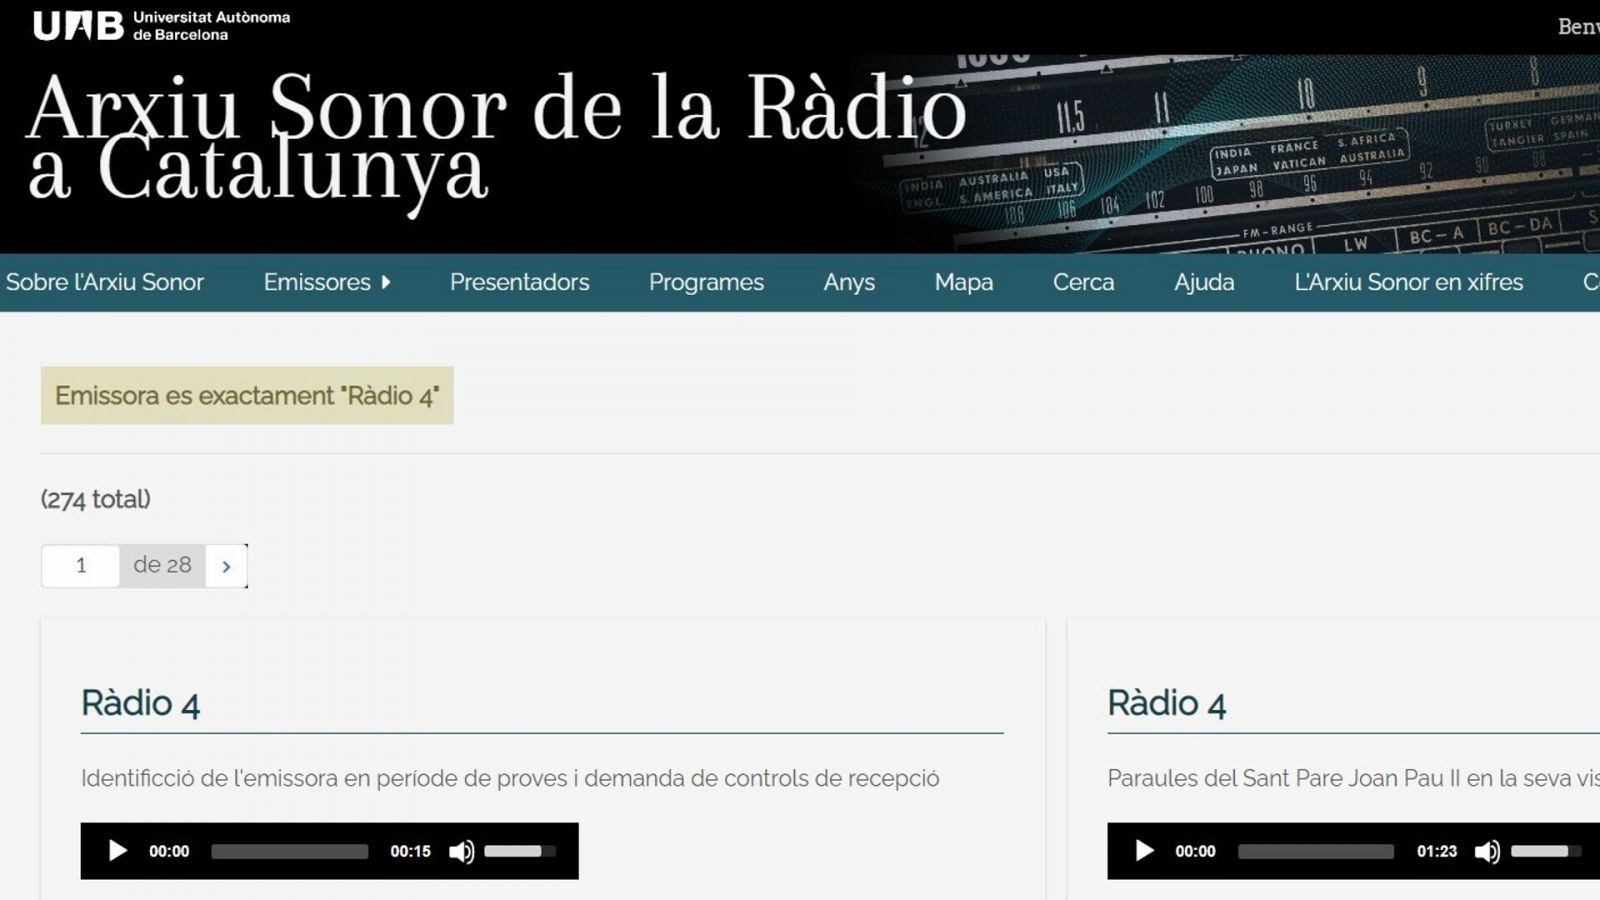Adjust volume slider of the 00:15 player
Viewport: 1600px width, 900px height.
520,852
